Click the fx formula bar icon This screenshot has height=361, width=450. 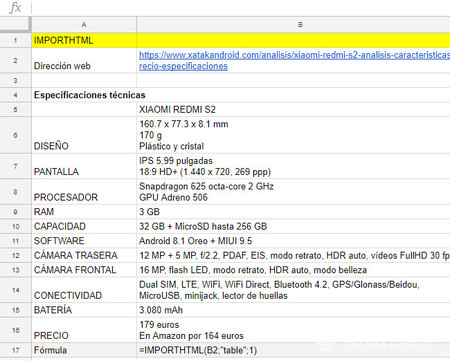pyautogui.click(x=15, y=7)
